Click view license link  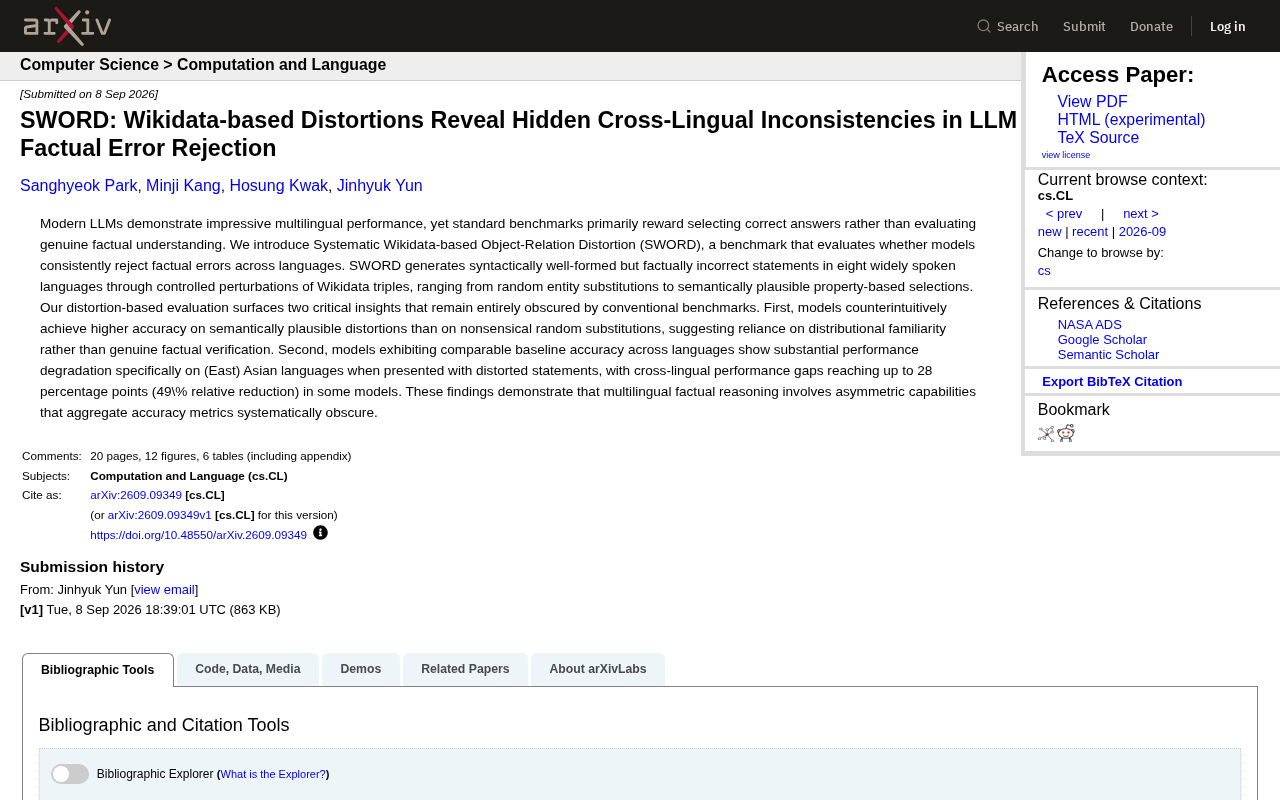1066,155
